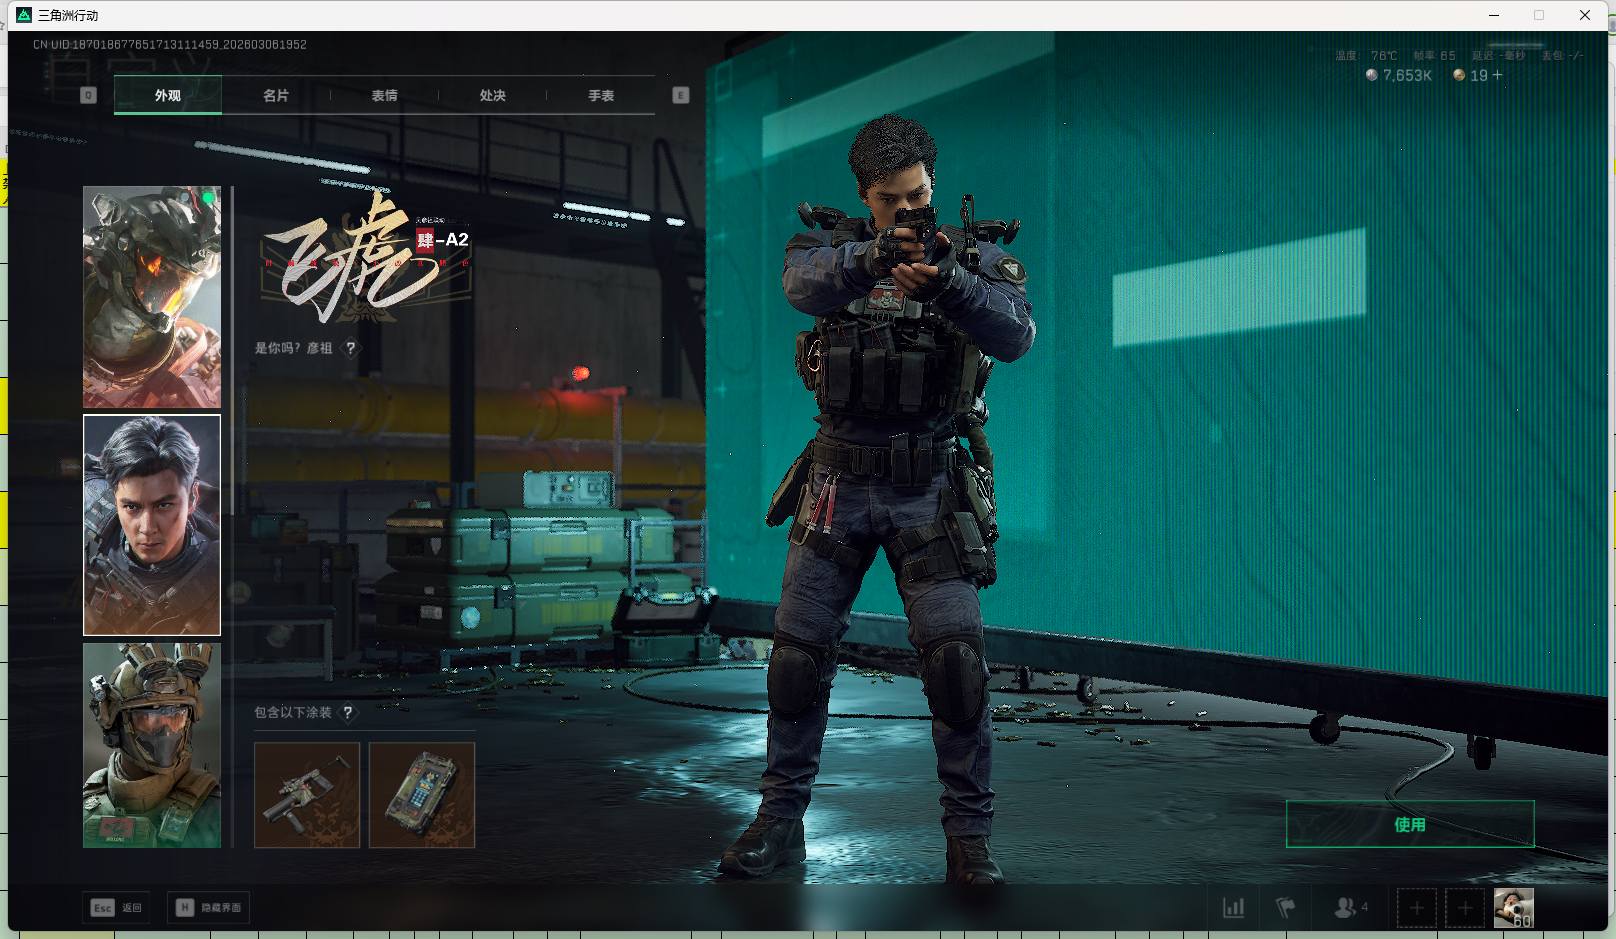Select the helmeted soldier skin thumbnail
This screenshot has height=939, width=1616.
(x=152, y=746)
